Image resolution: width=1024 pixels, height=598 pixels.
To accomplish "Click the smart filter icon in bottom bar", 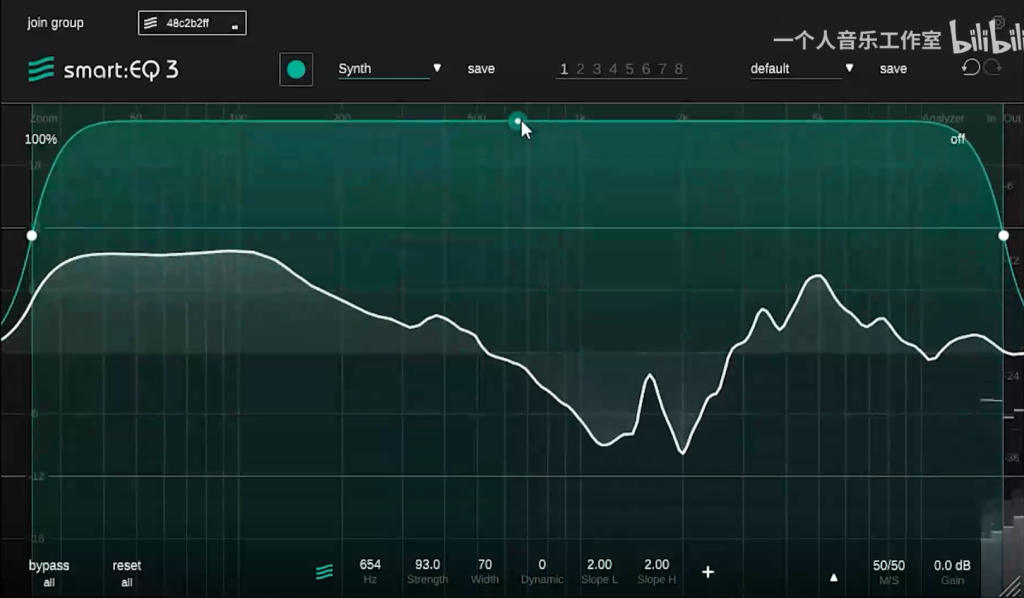I will click(x=324, y=572).
